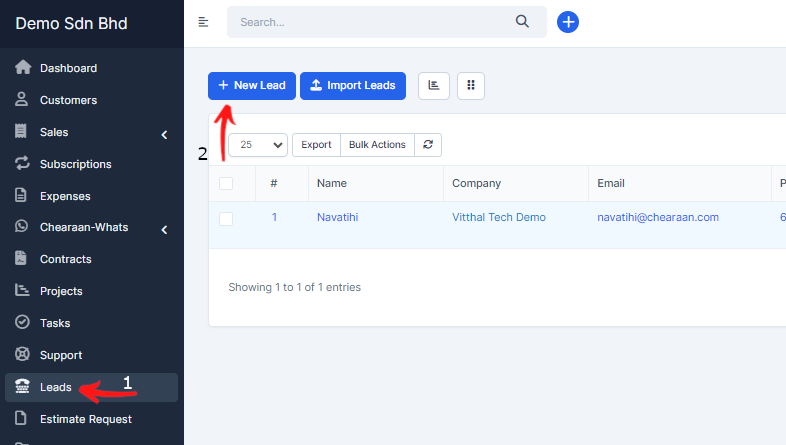Viewport: 786px width, 445px height.
Task: Click the New Lead button
Action: coord(252,86)
